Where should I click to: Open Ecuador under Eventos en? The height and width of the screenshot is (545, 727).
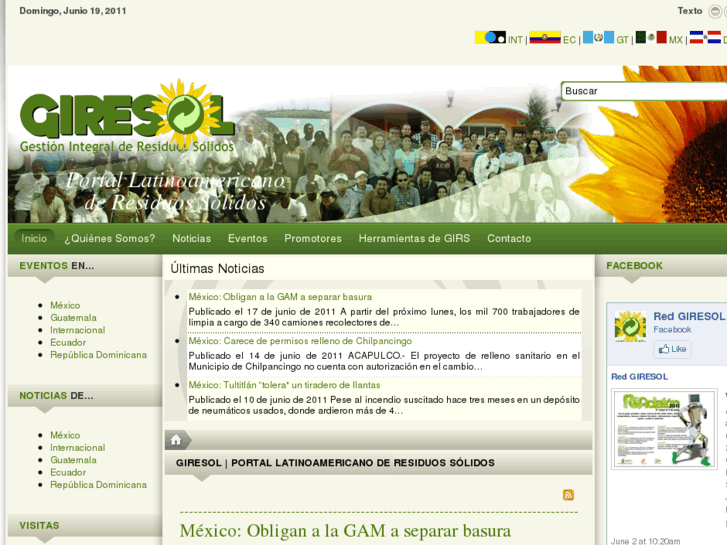(x=68, y=342)
